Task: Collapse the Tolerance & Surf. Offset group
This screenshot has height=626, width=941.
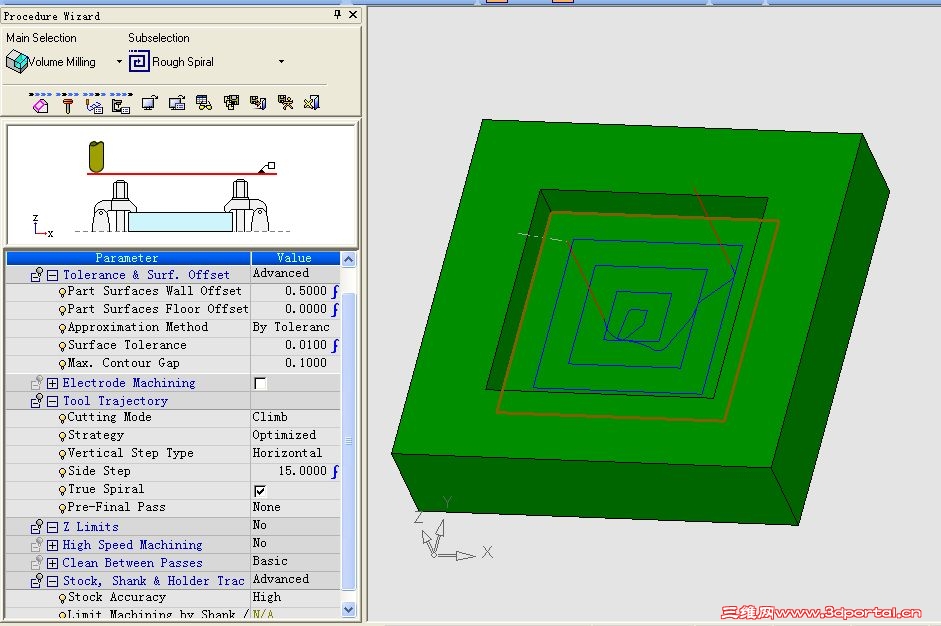Action: [52, 275]
